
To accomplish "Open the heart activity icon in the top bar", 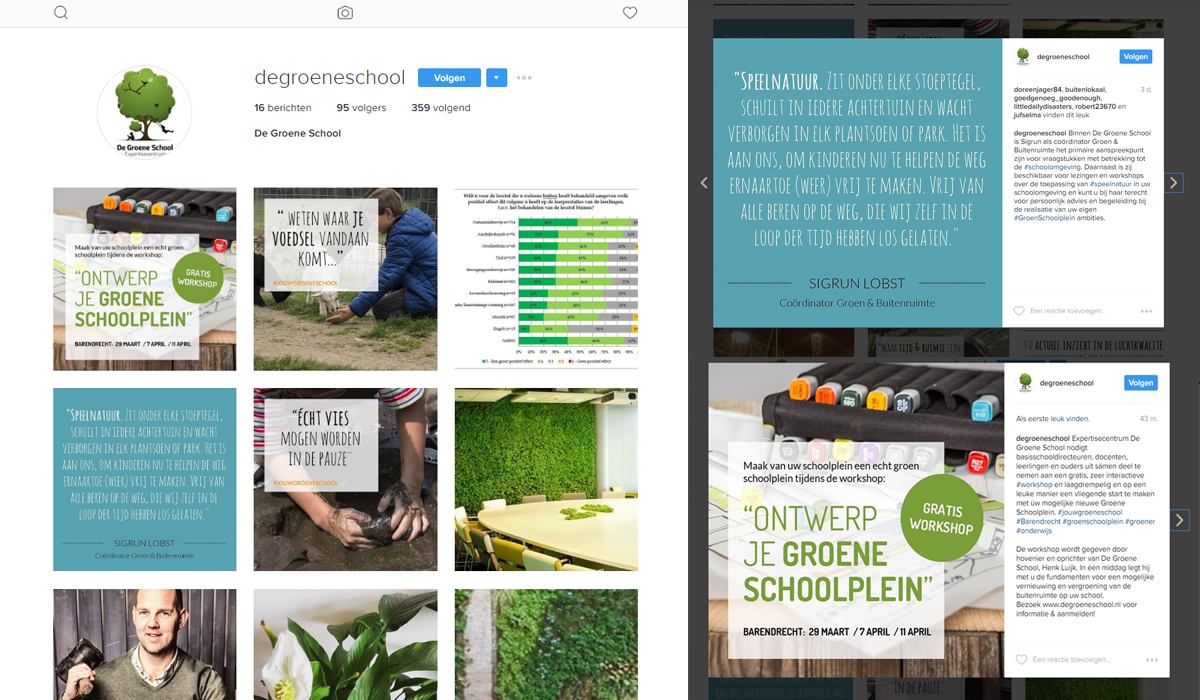I will [x=630, y=13].
